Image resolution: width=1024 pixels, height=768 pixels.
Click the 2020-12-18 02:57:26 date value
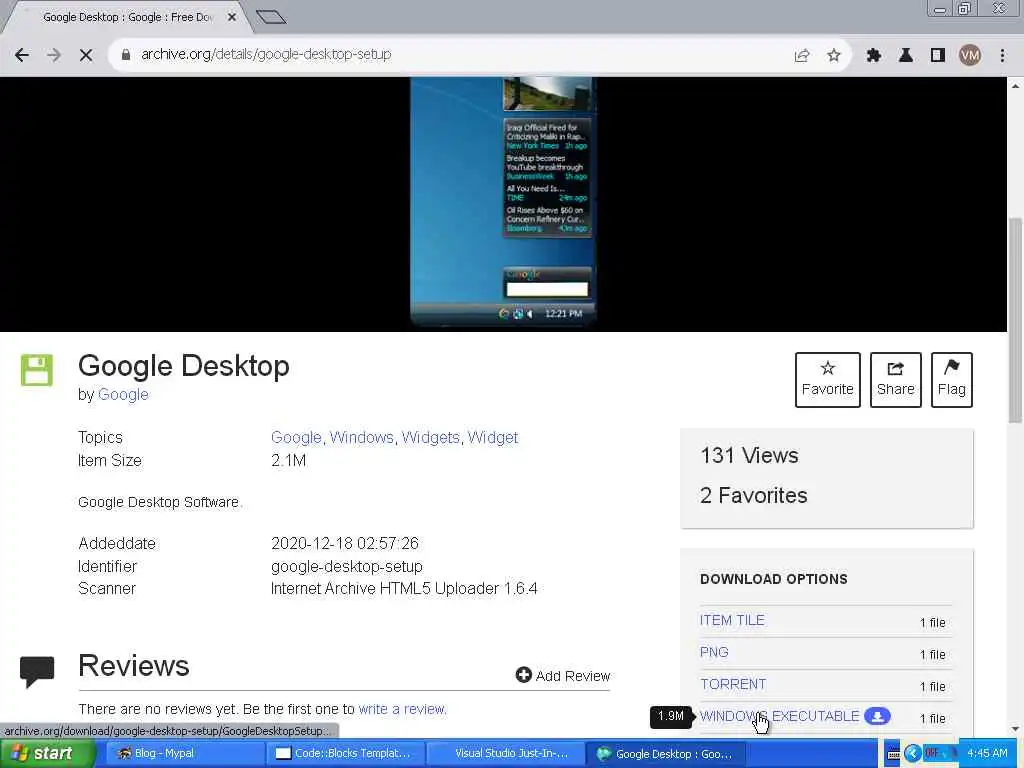(345, 543)
